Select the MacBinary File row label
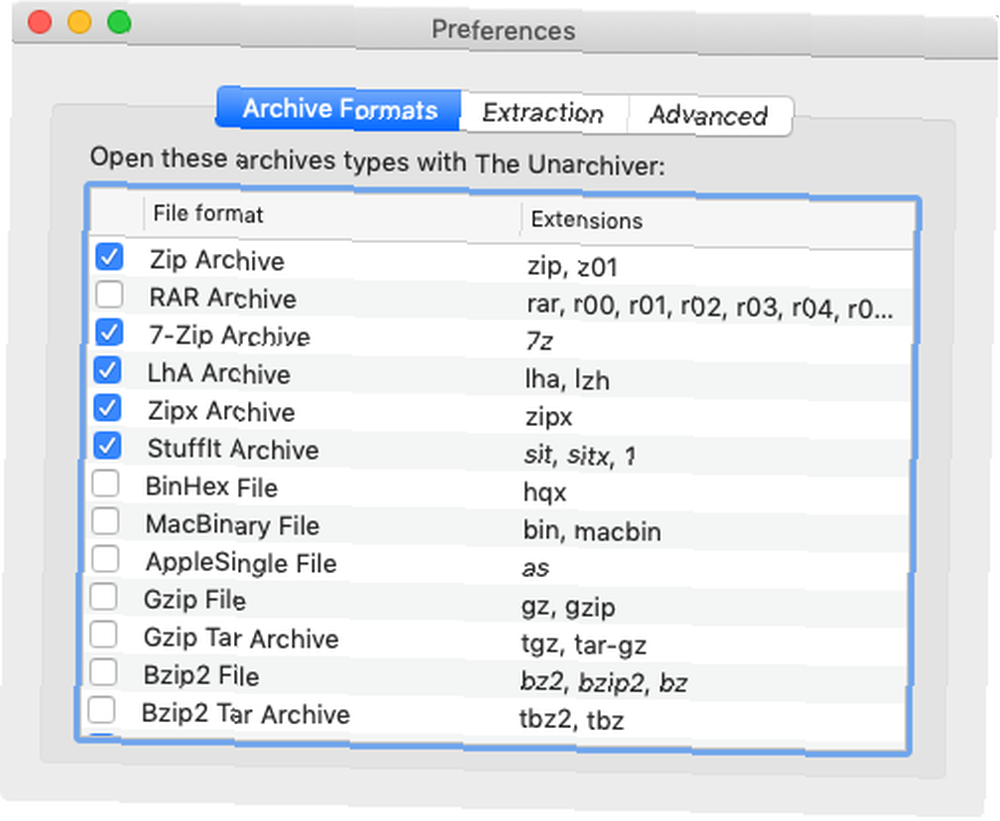 click(232, 525)
